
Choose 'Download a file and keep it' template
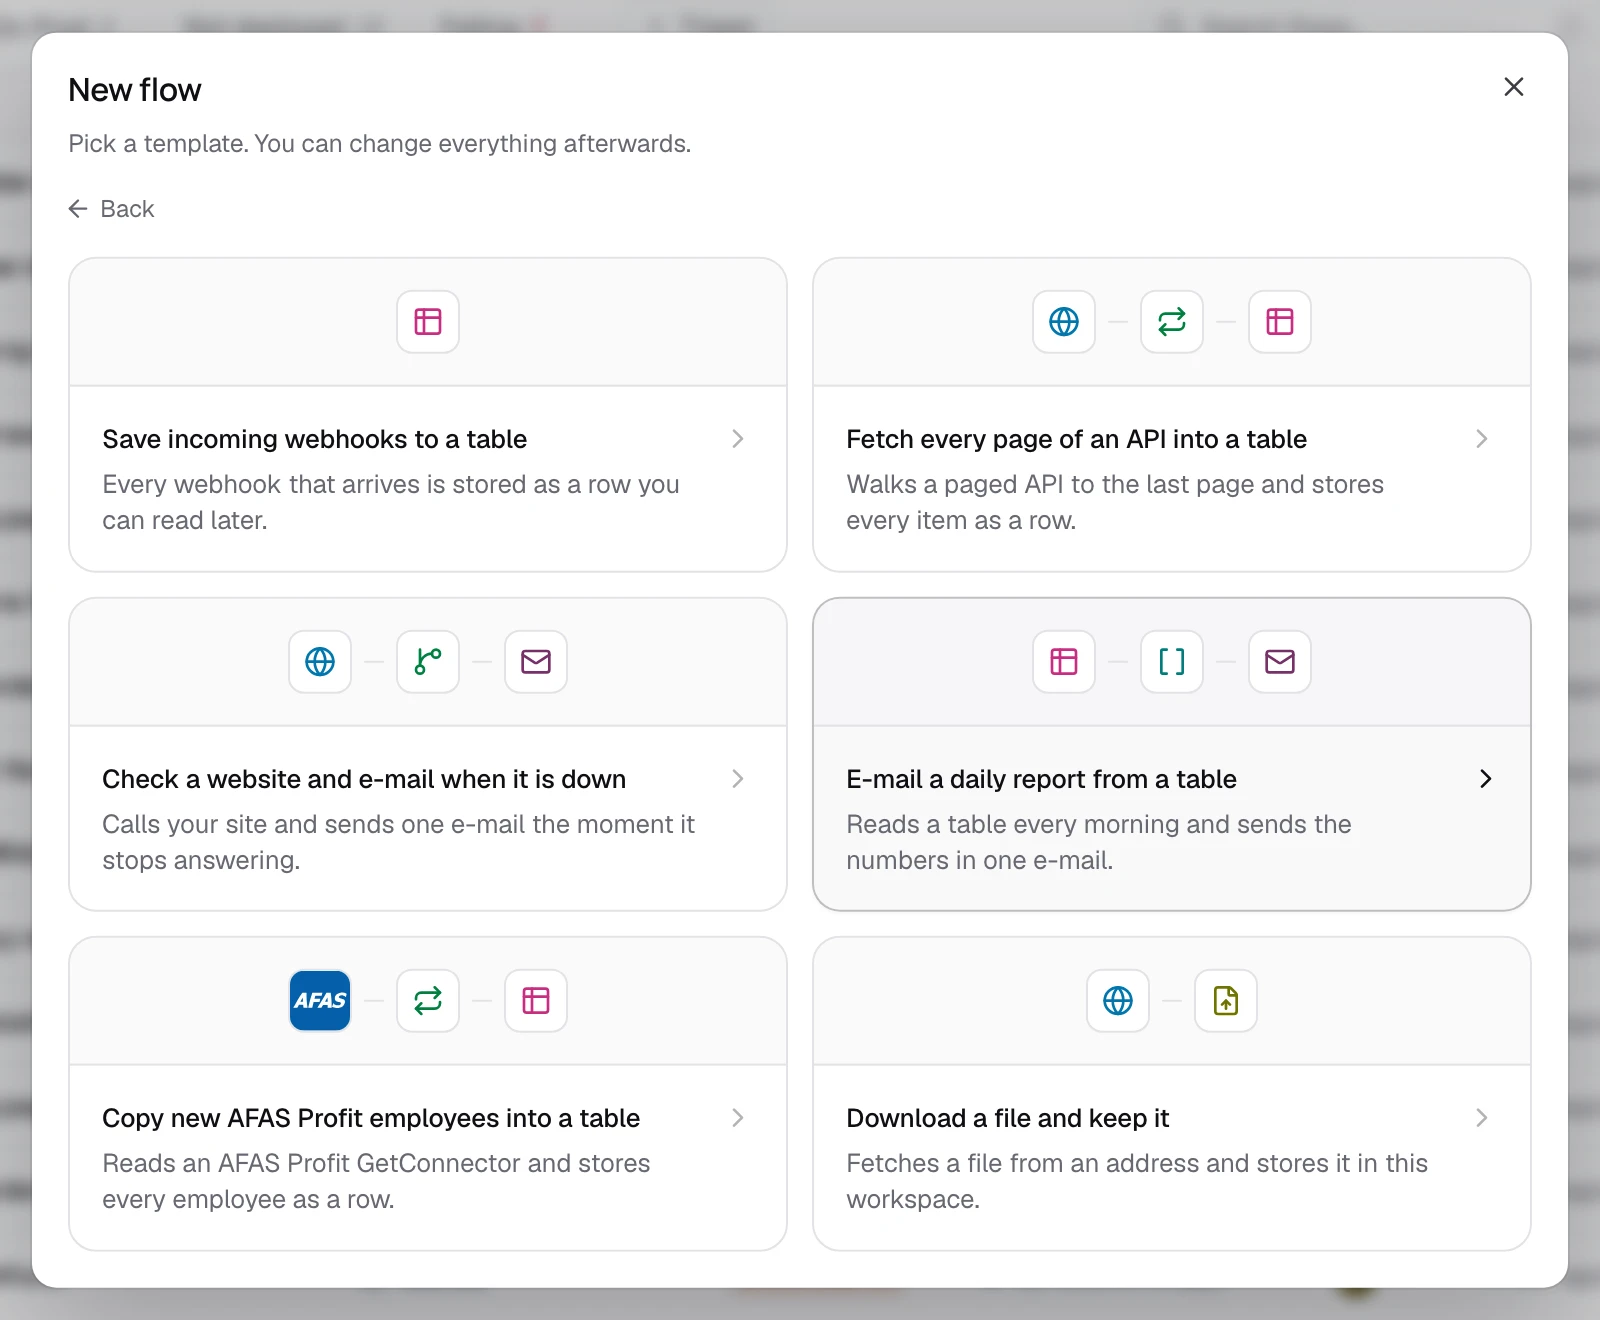(x=1172, y=1094)
